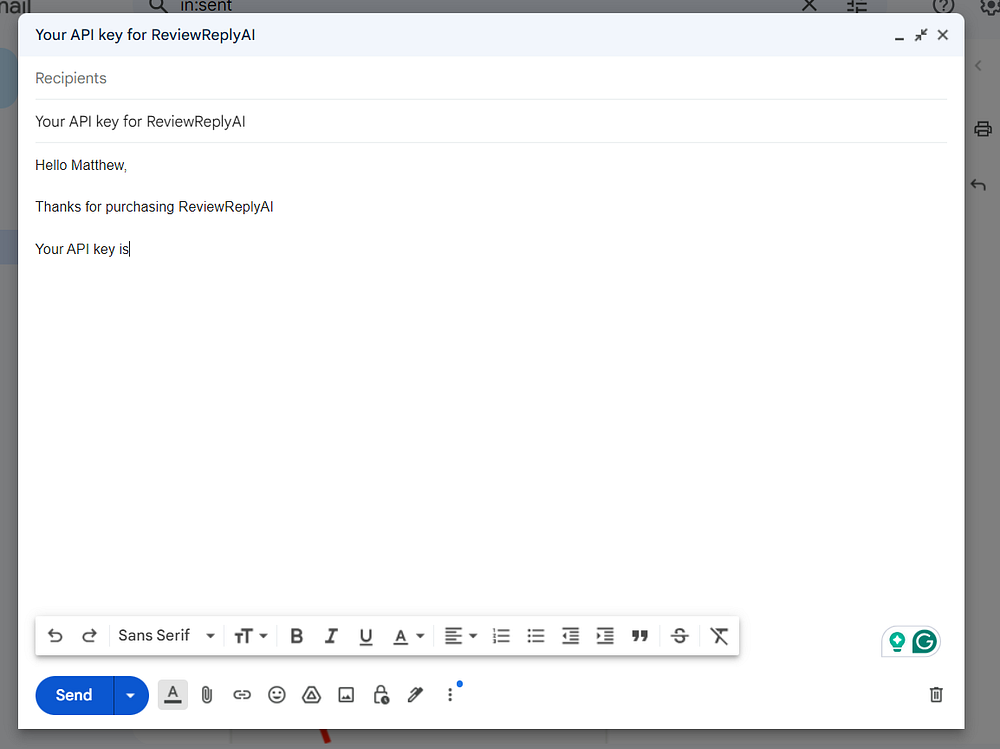Open Gmail support help icon
The image size is (1000, 749).
pyautogui.click(x=943, y=6)
